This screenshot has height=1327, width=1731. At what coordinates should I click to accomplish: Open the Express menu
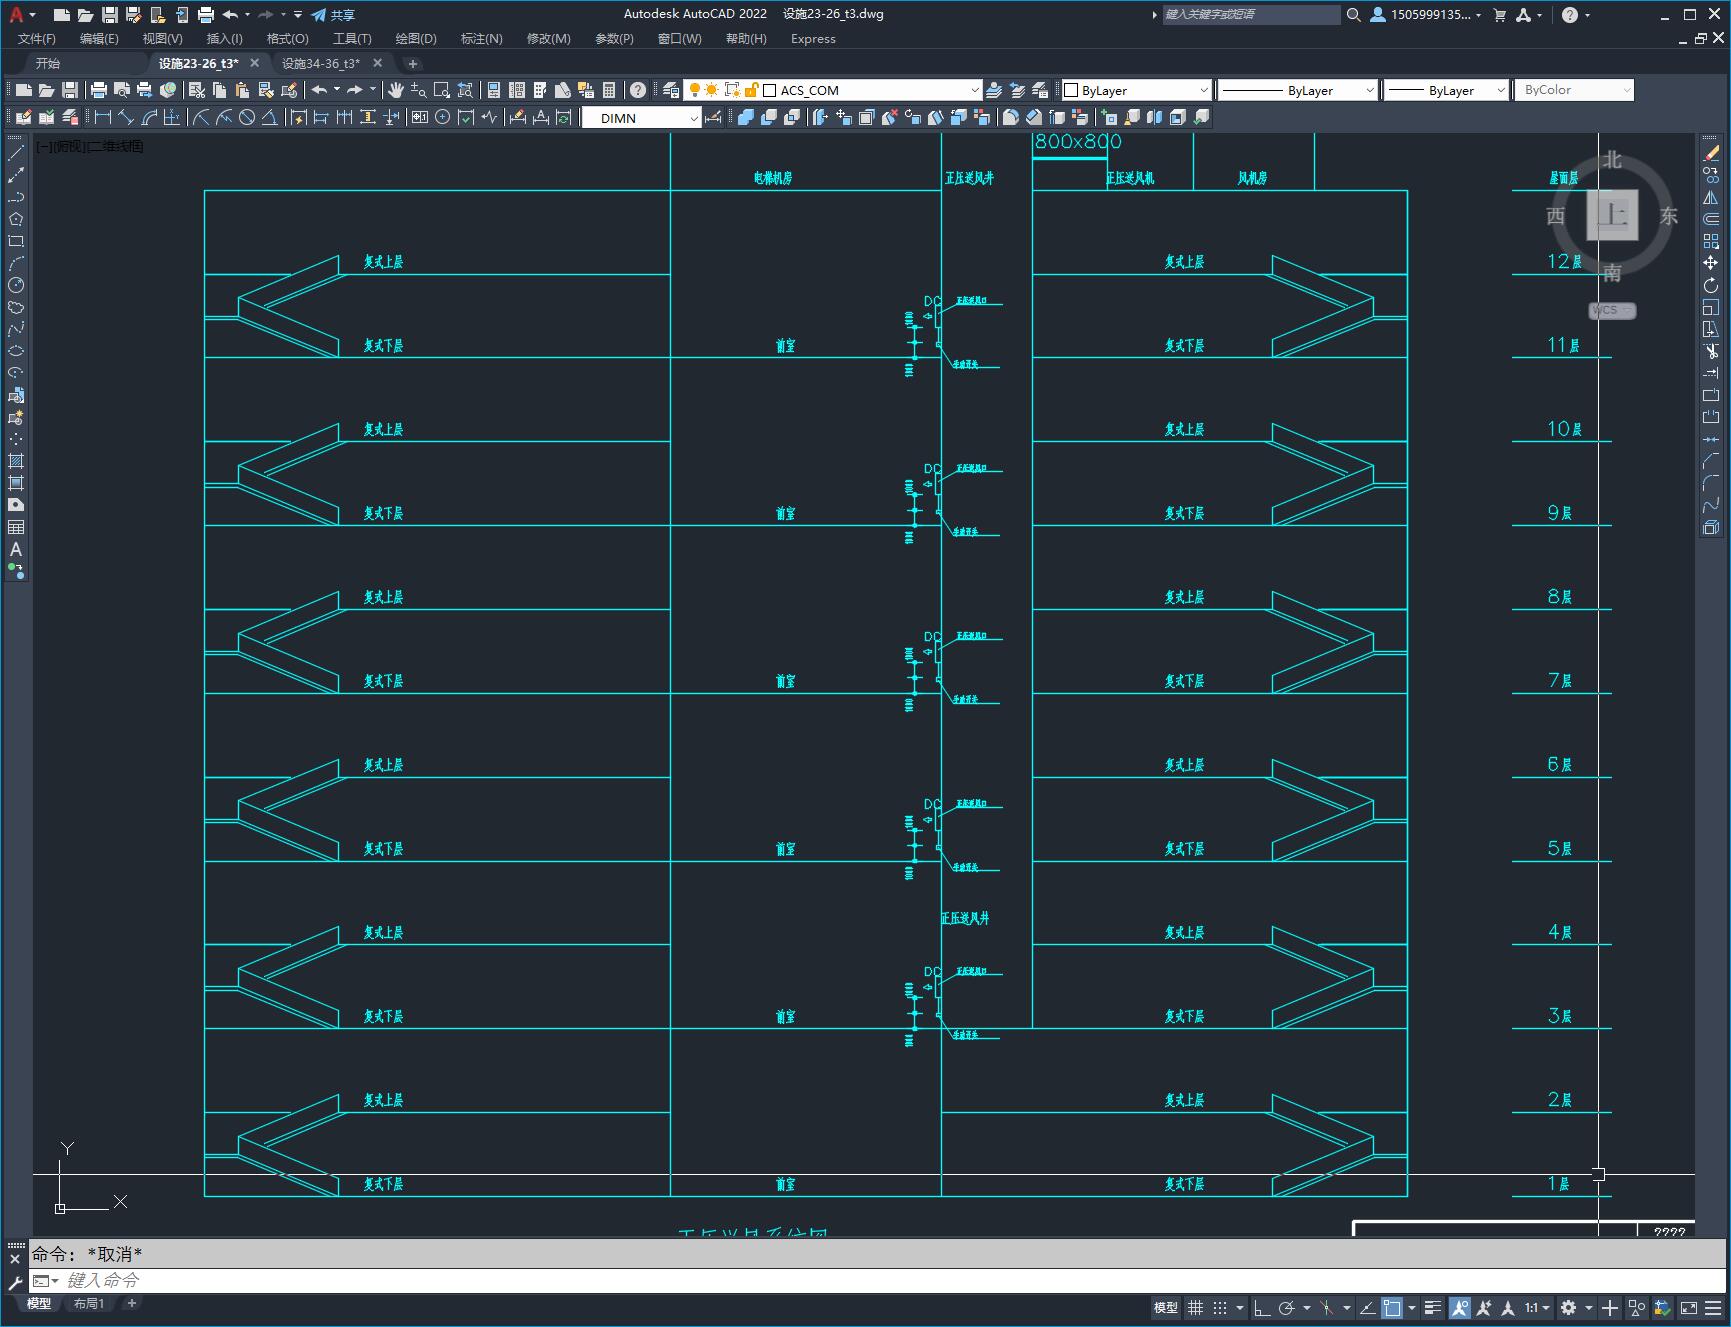point(813,39)
